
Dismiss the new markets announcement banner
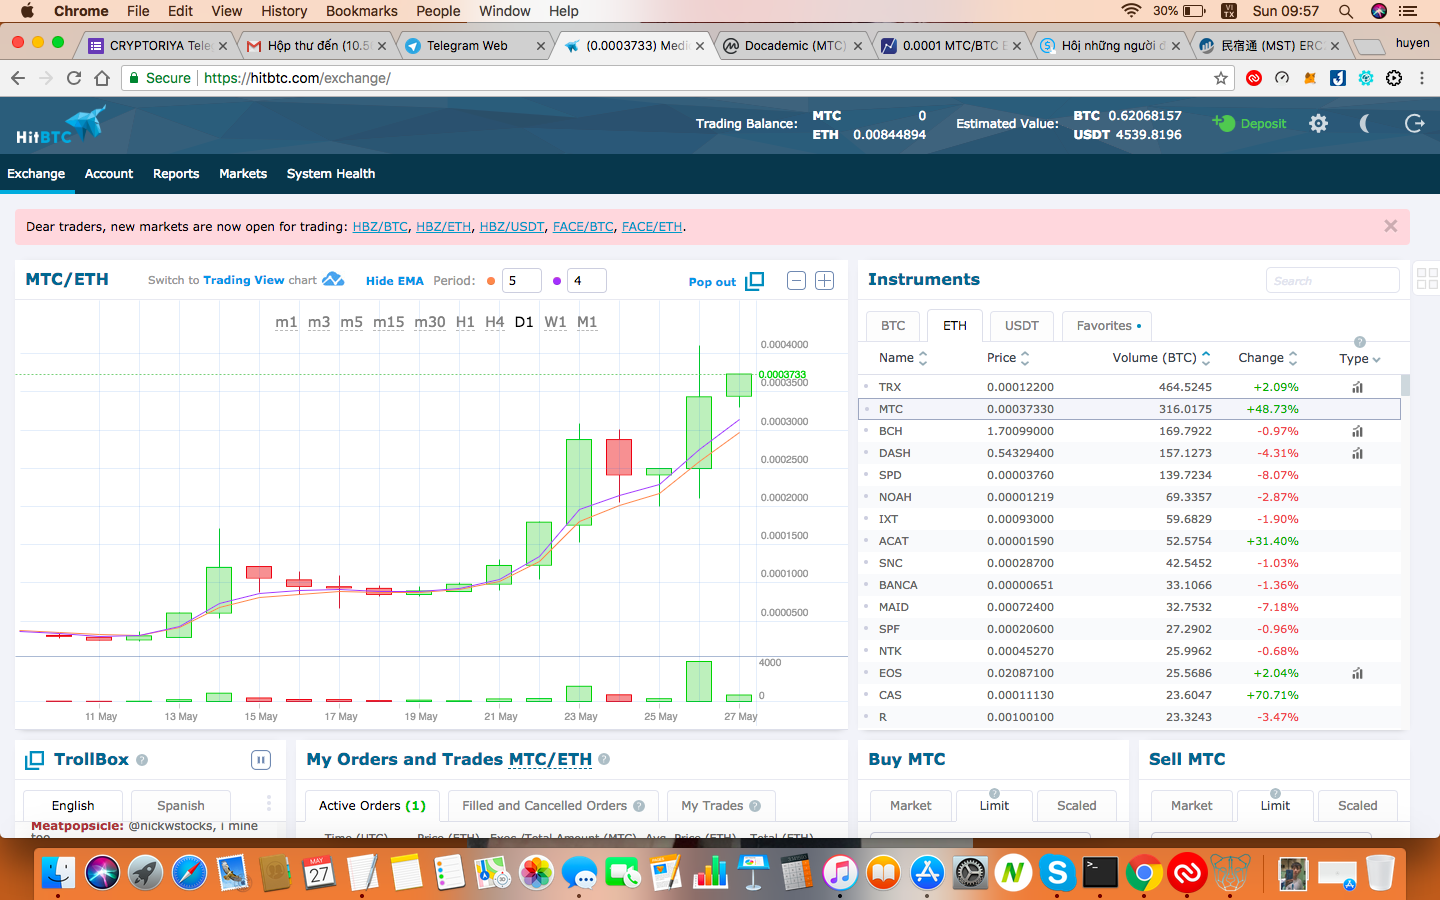coord(1390,226)
